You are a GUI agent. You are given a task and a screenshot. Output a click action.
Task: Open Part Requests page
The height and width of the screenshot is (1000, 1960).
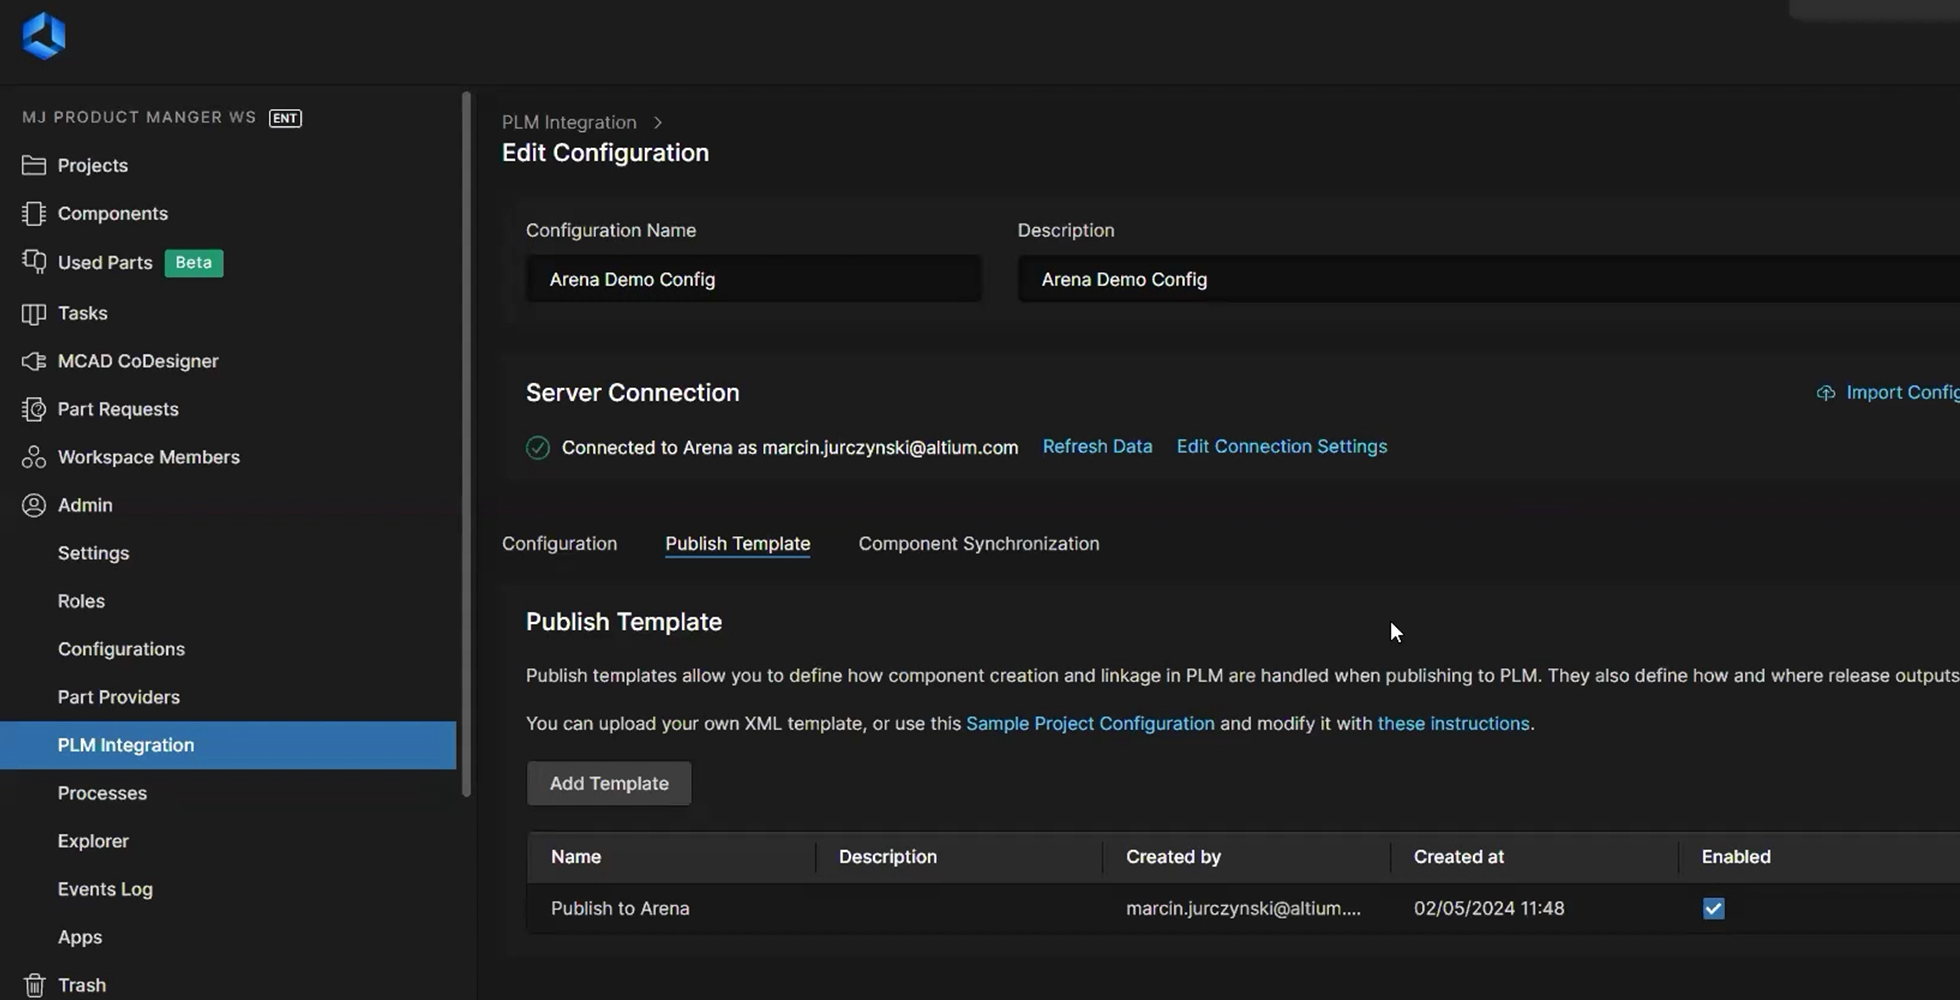pos(118,409)
